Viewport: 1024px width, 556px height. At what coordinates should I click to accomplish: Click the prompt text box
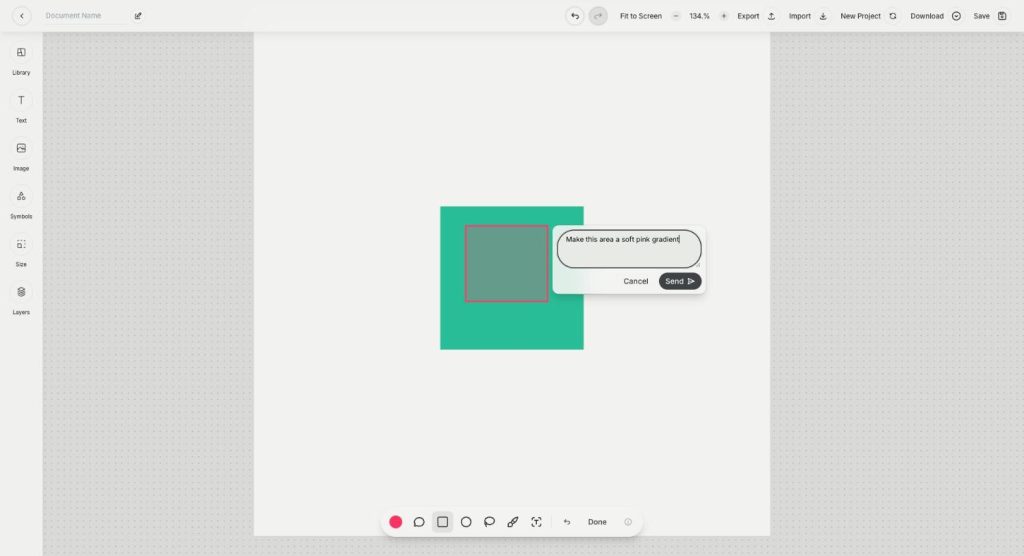click(629, 248)
